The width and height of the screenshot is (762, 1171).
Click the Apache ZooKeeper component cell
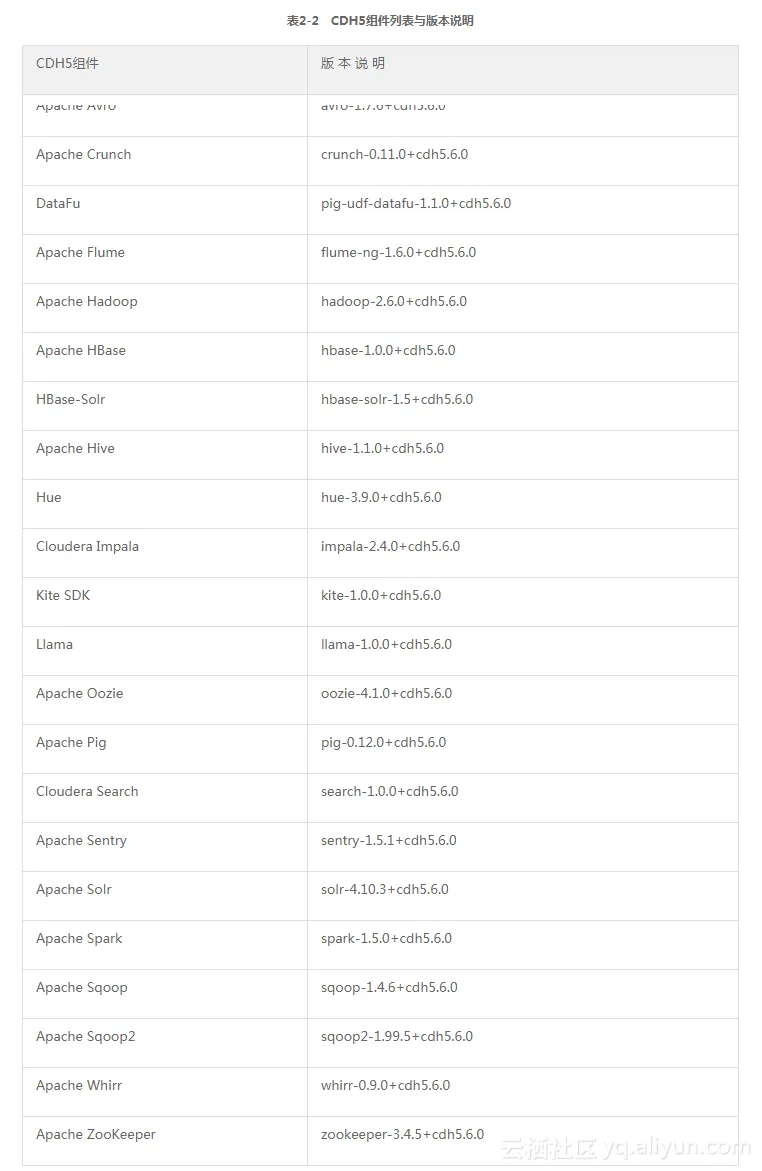[95, 1135]
